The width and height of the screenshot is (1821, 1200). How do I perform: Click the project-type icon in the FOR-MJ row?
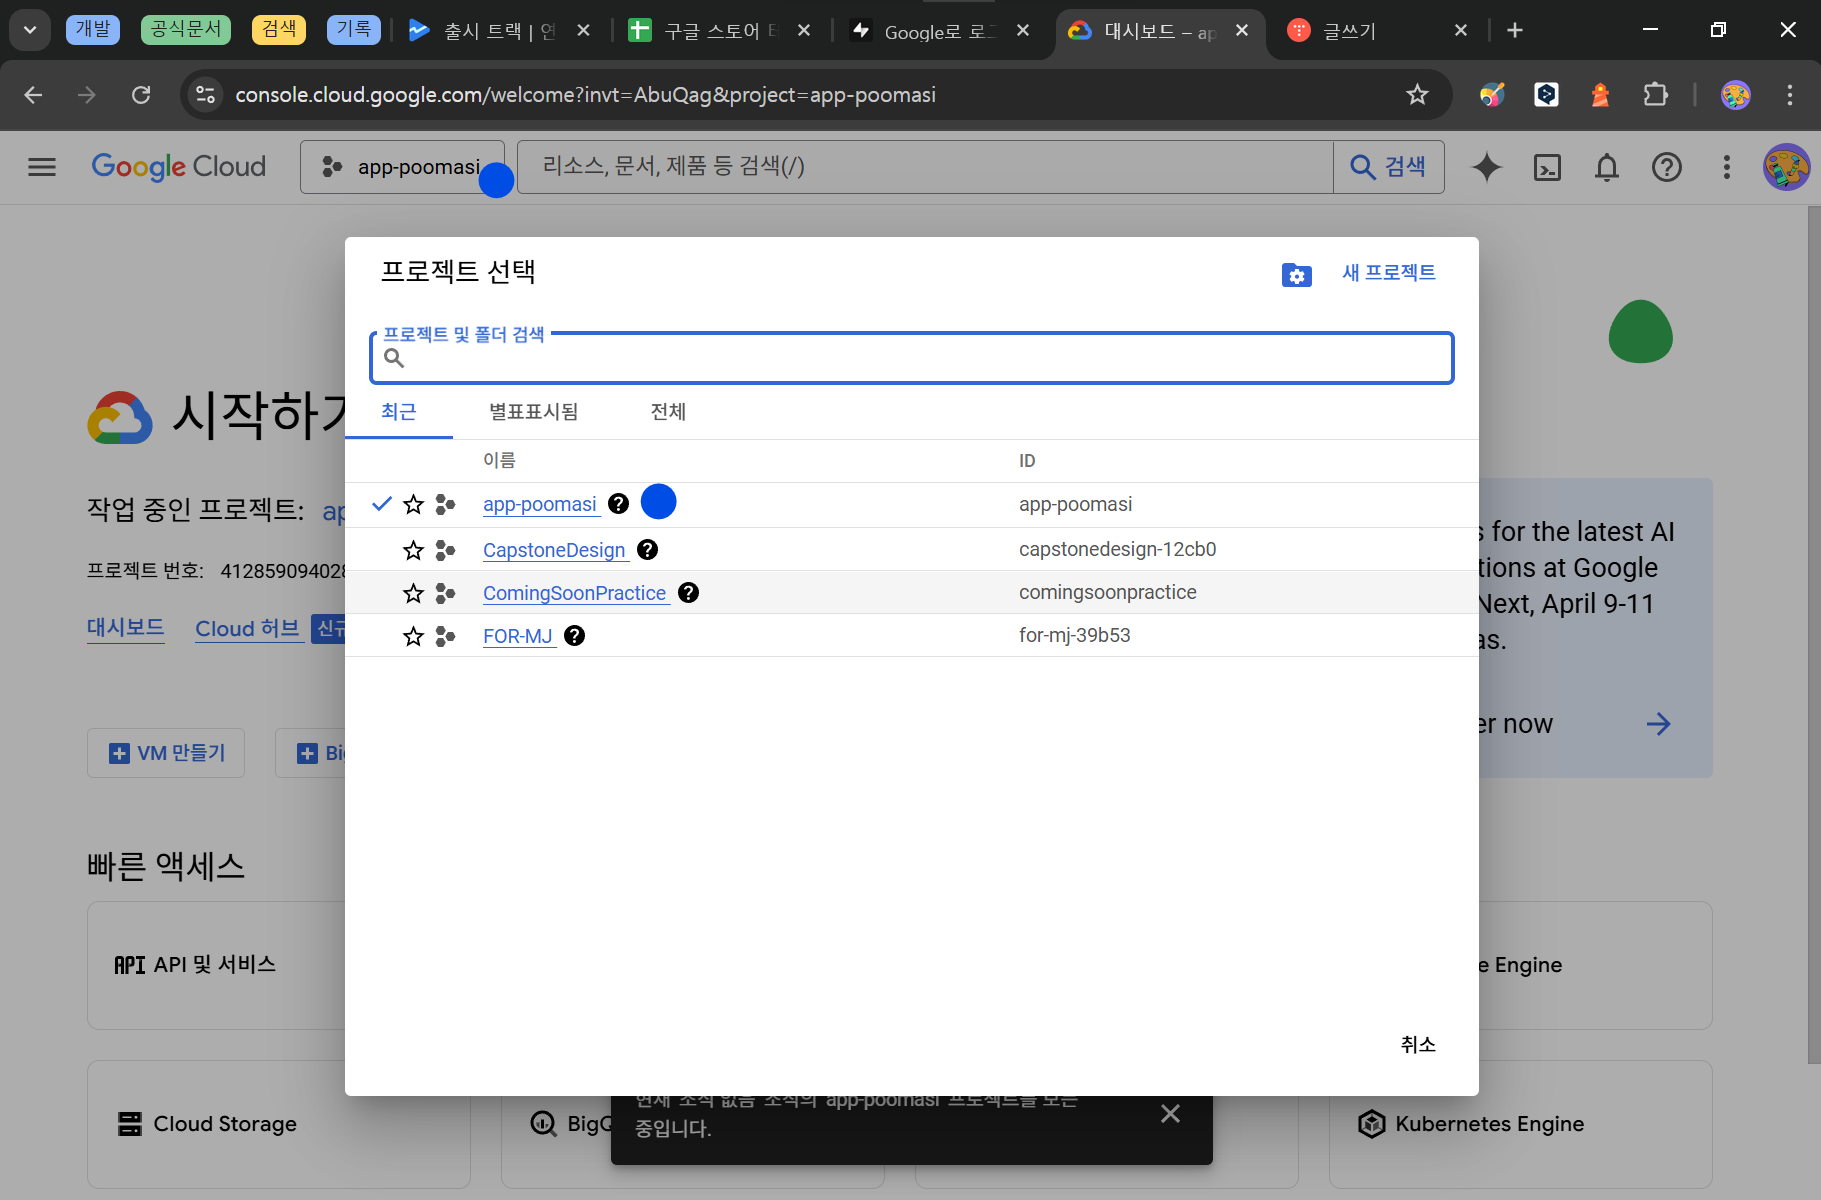point(446,636)
